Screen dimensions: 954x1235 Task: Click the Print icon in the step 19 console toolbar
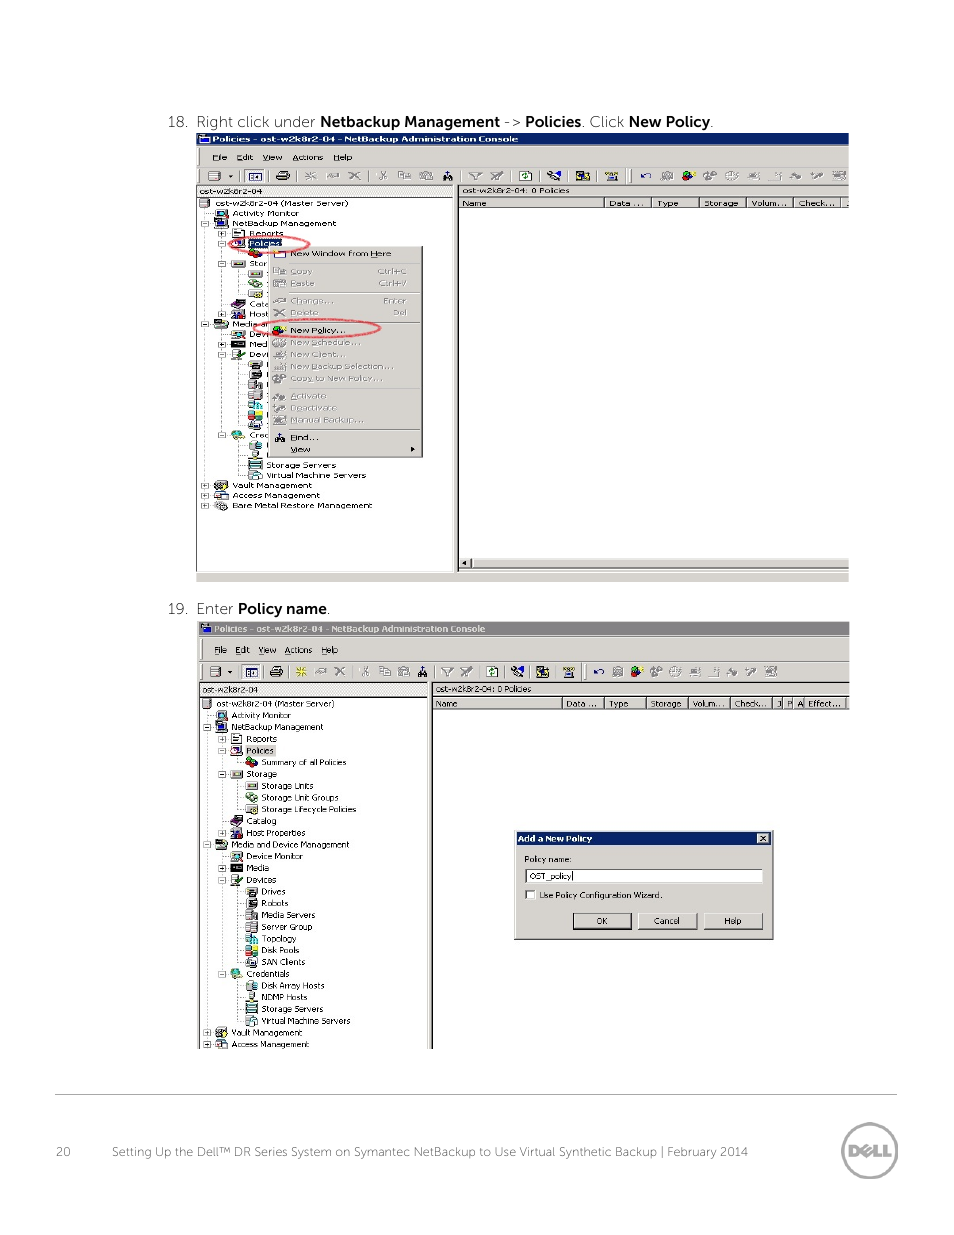276,672
